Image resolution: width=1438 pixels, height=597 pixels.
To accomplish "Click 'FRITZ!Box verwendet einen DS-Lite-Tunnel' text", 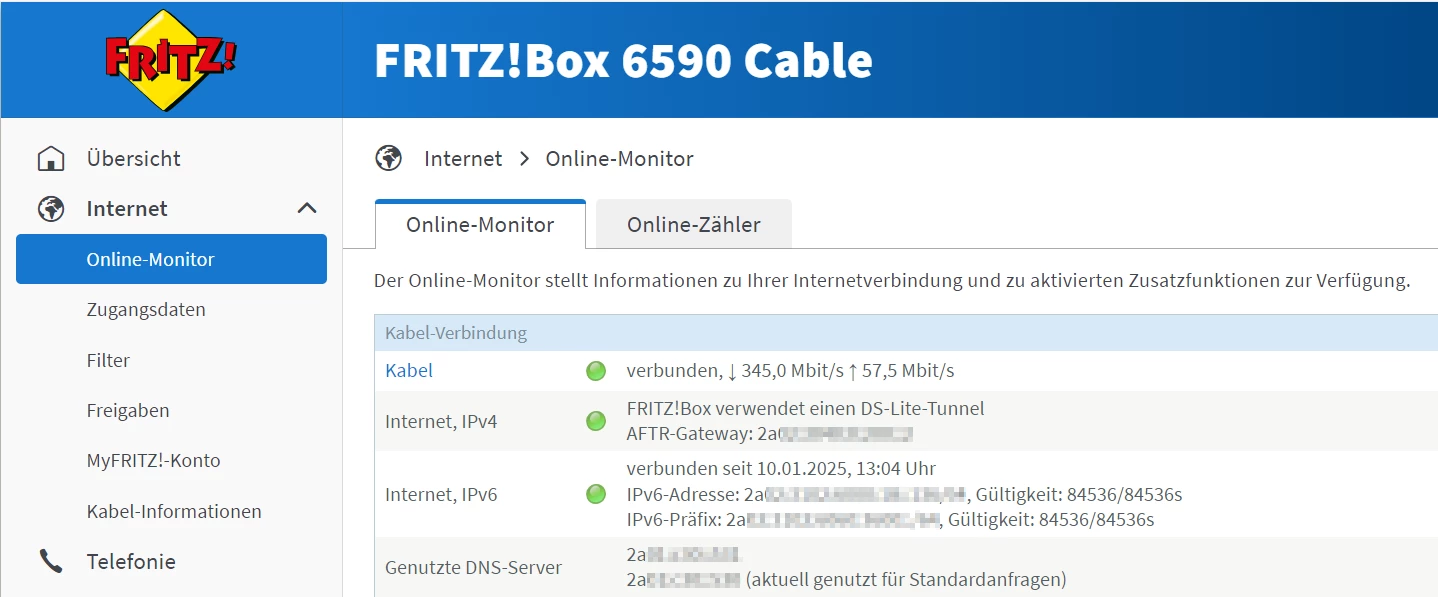I will (x=805, y=408).
